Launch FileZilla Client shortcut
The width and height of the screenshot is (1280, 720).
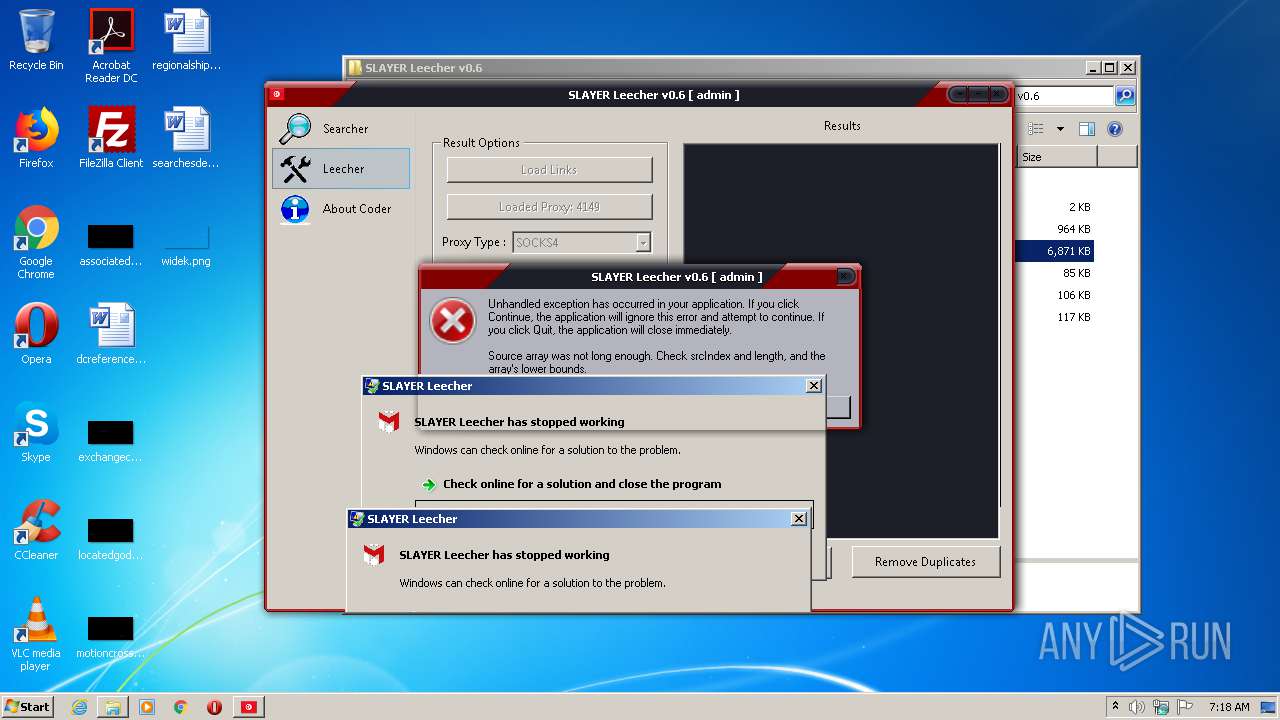(111, 138)
